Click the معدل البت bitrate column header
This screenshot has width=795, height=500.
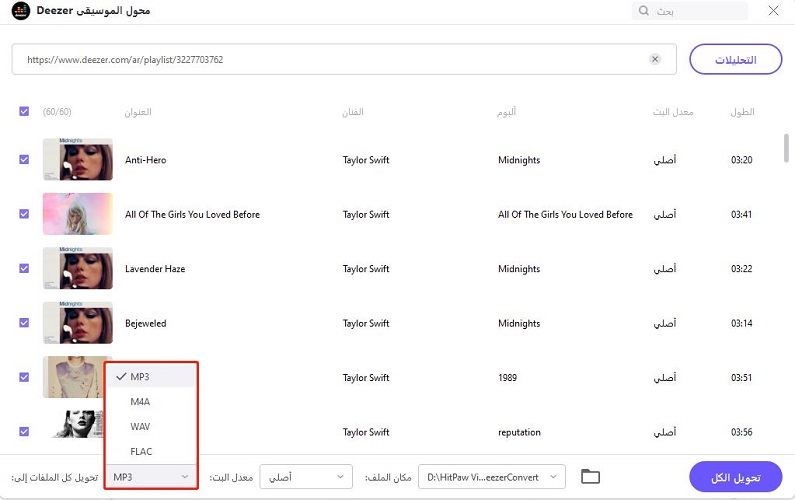click(673, 112)
